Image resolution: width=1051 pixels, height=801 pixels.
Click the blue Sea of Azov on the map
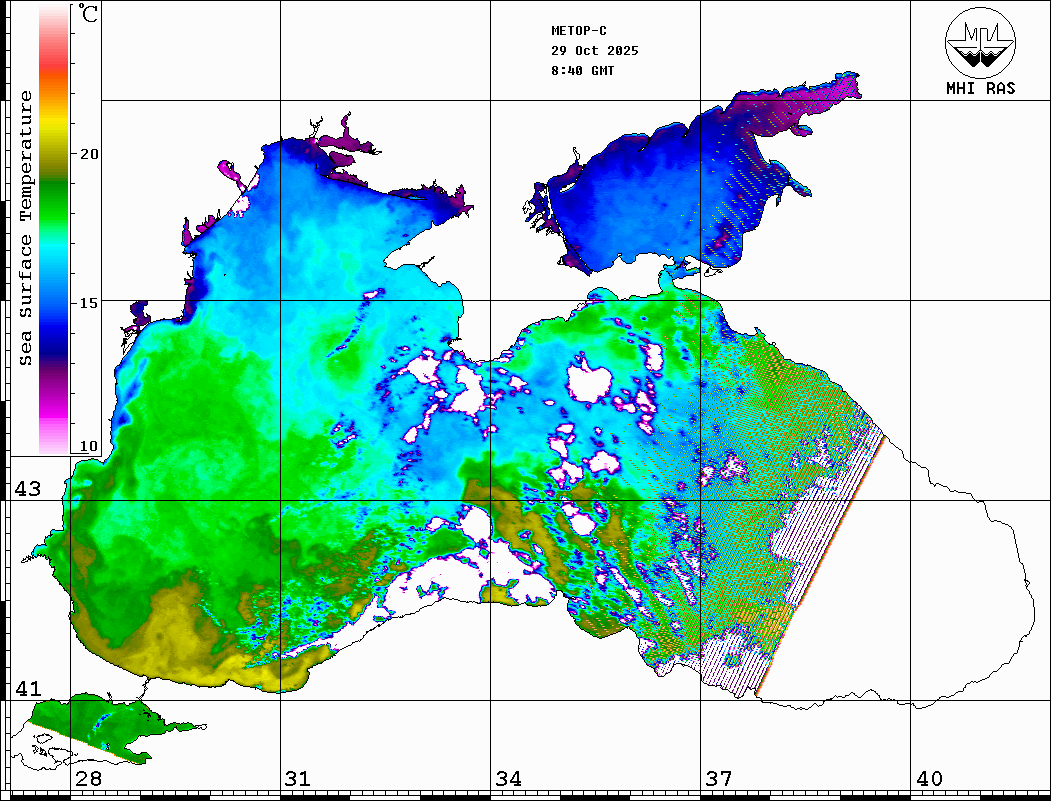[640, 190]
